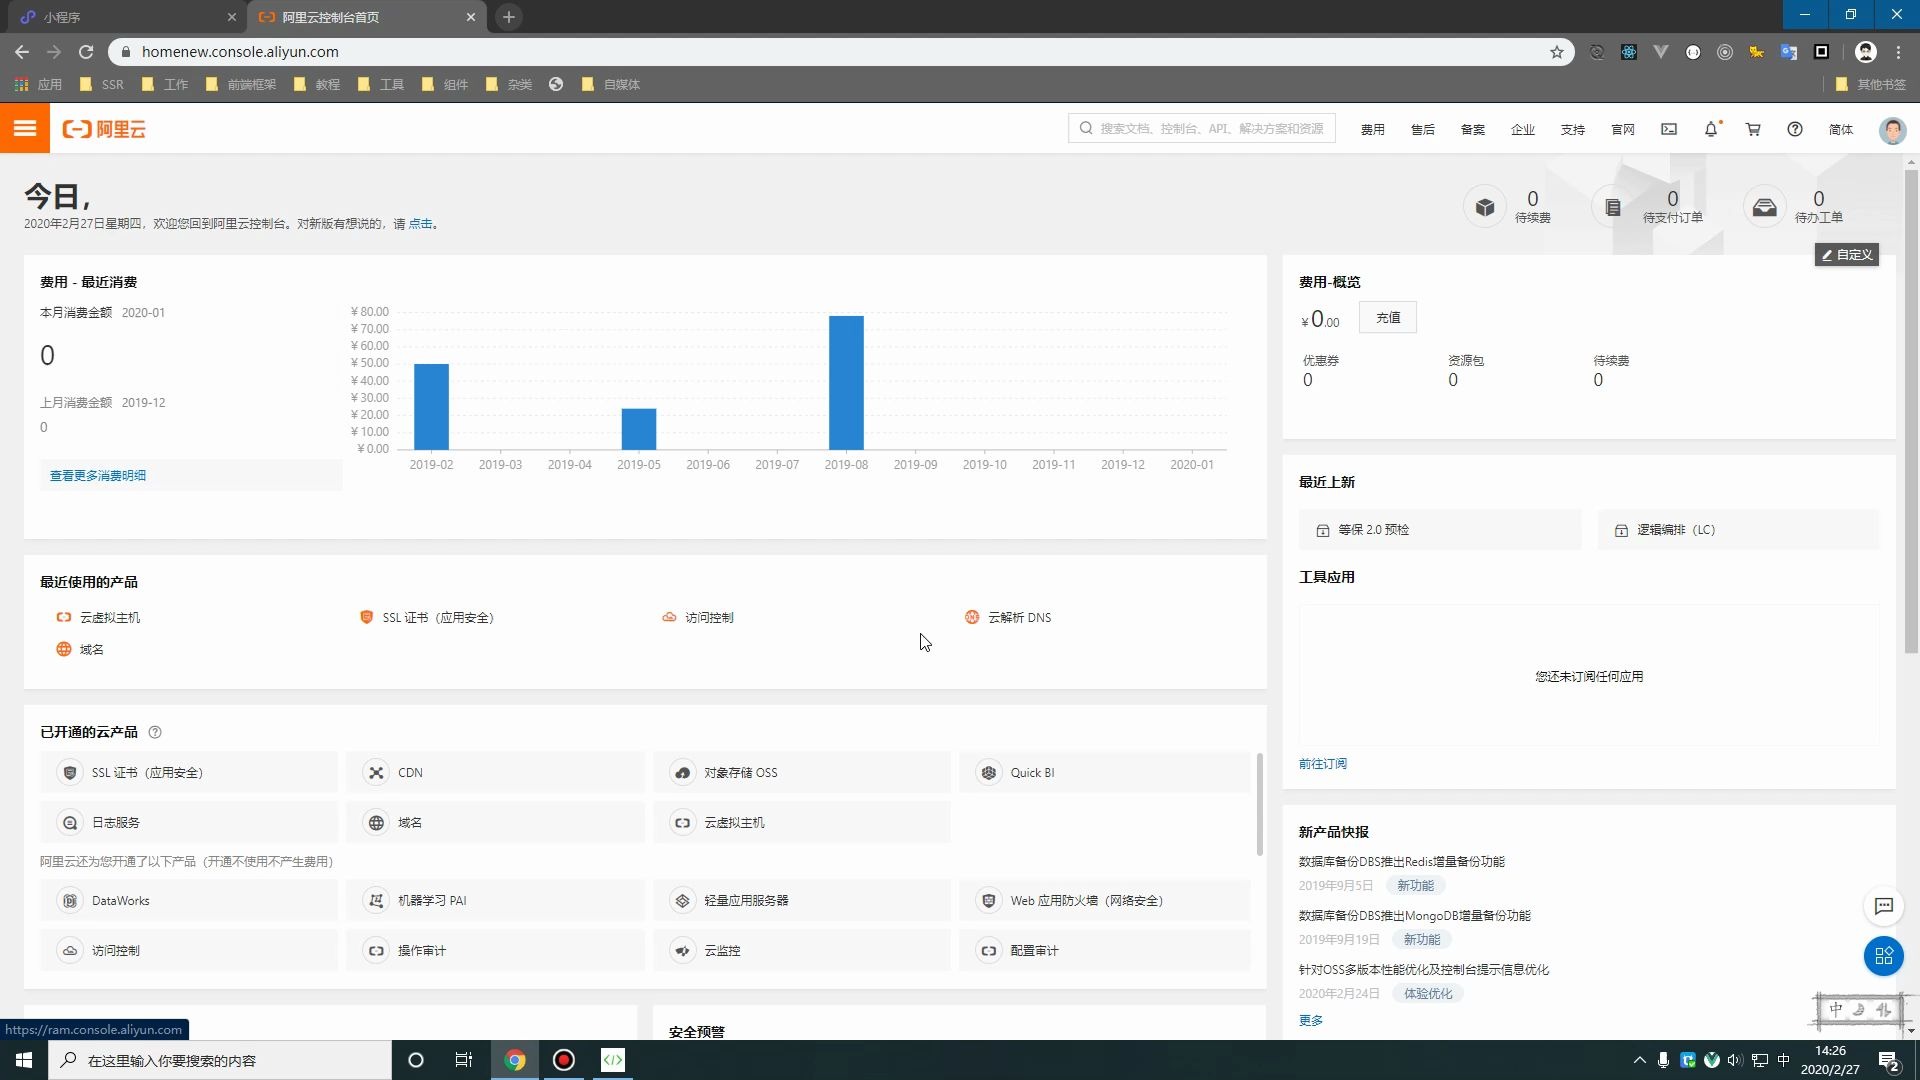Viewport: 1920px width, 1080px height.
Task: Open the info icon beside 已开通的云产品
Action: point(155,732)
